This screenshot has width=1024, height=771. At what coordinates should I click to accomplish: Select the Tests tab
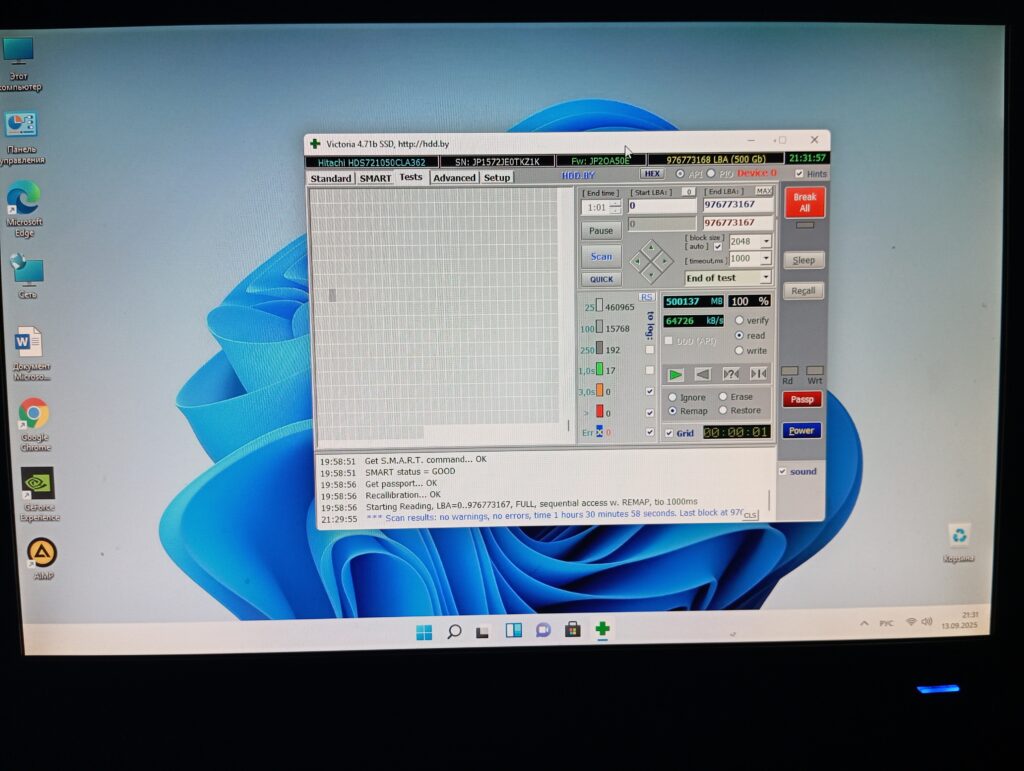pos(411,177)
